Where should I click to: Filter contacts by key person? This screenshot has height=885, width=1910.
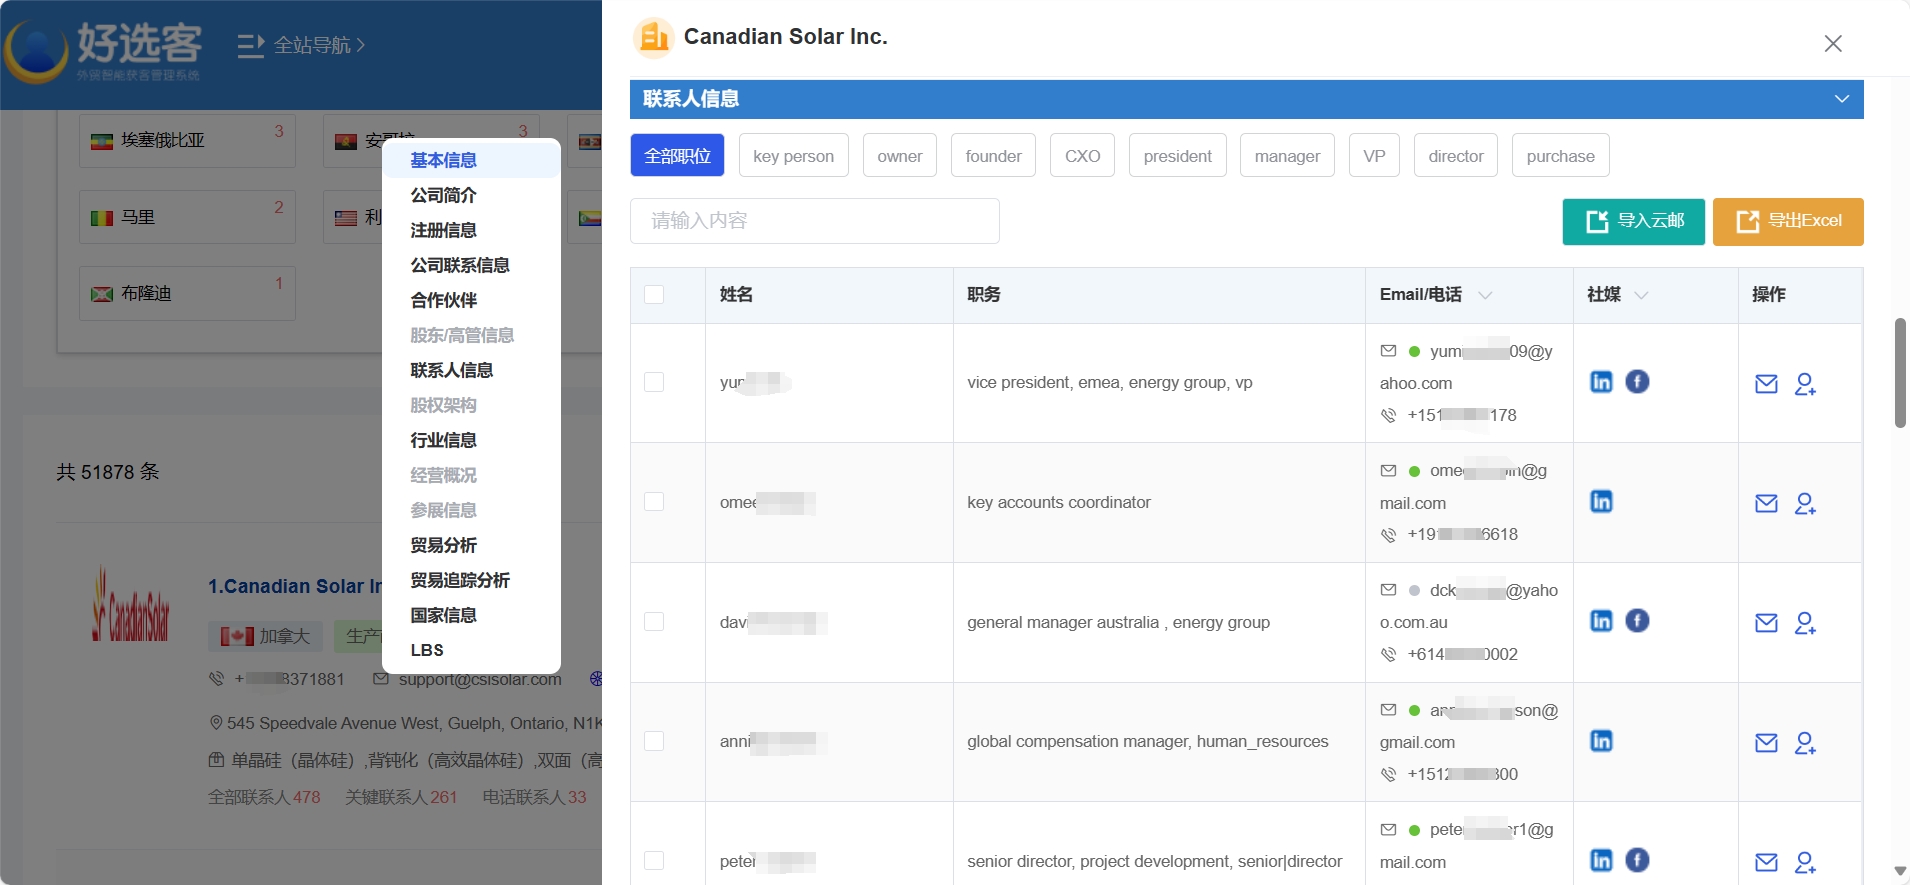click(793, 155)
